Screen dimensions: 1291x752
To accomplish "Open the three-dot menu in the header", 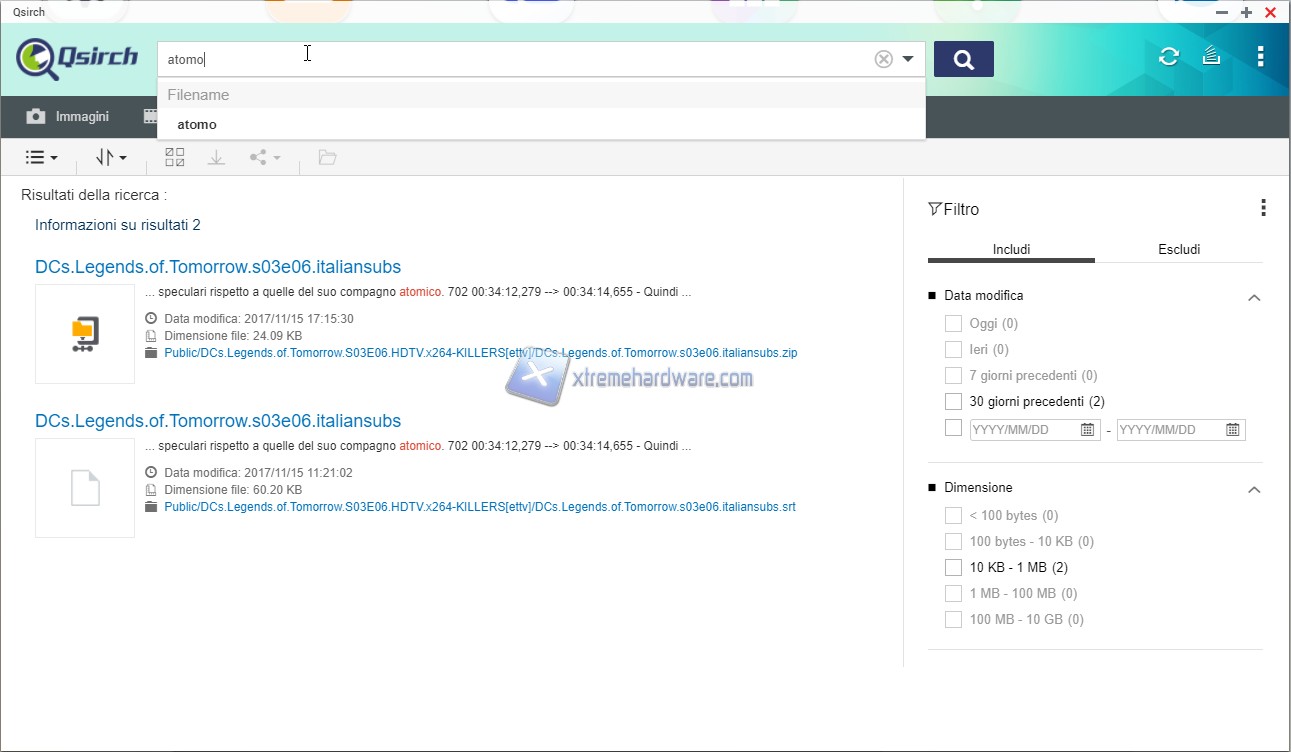I will point(1260,57).
